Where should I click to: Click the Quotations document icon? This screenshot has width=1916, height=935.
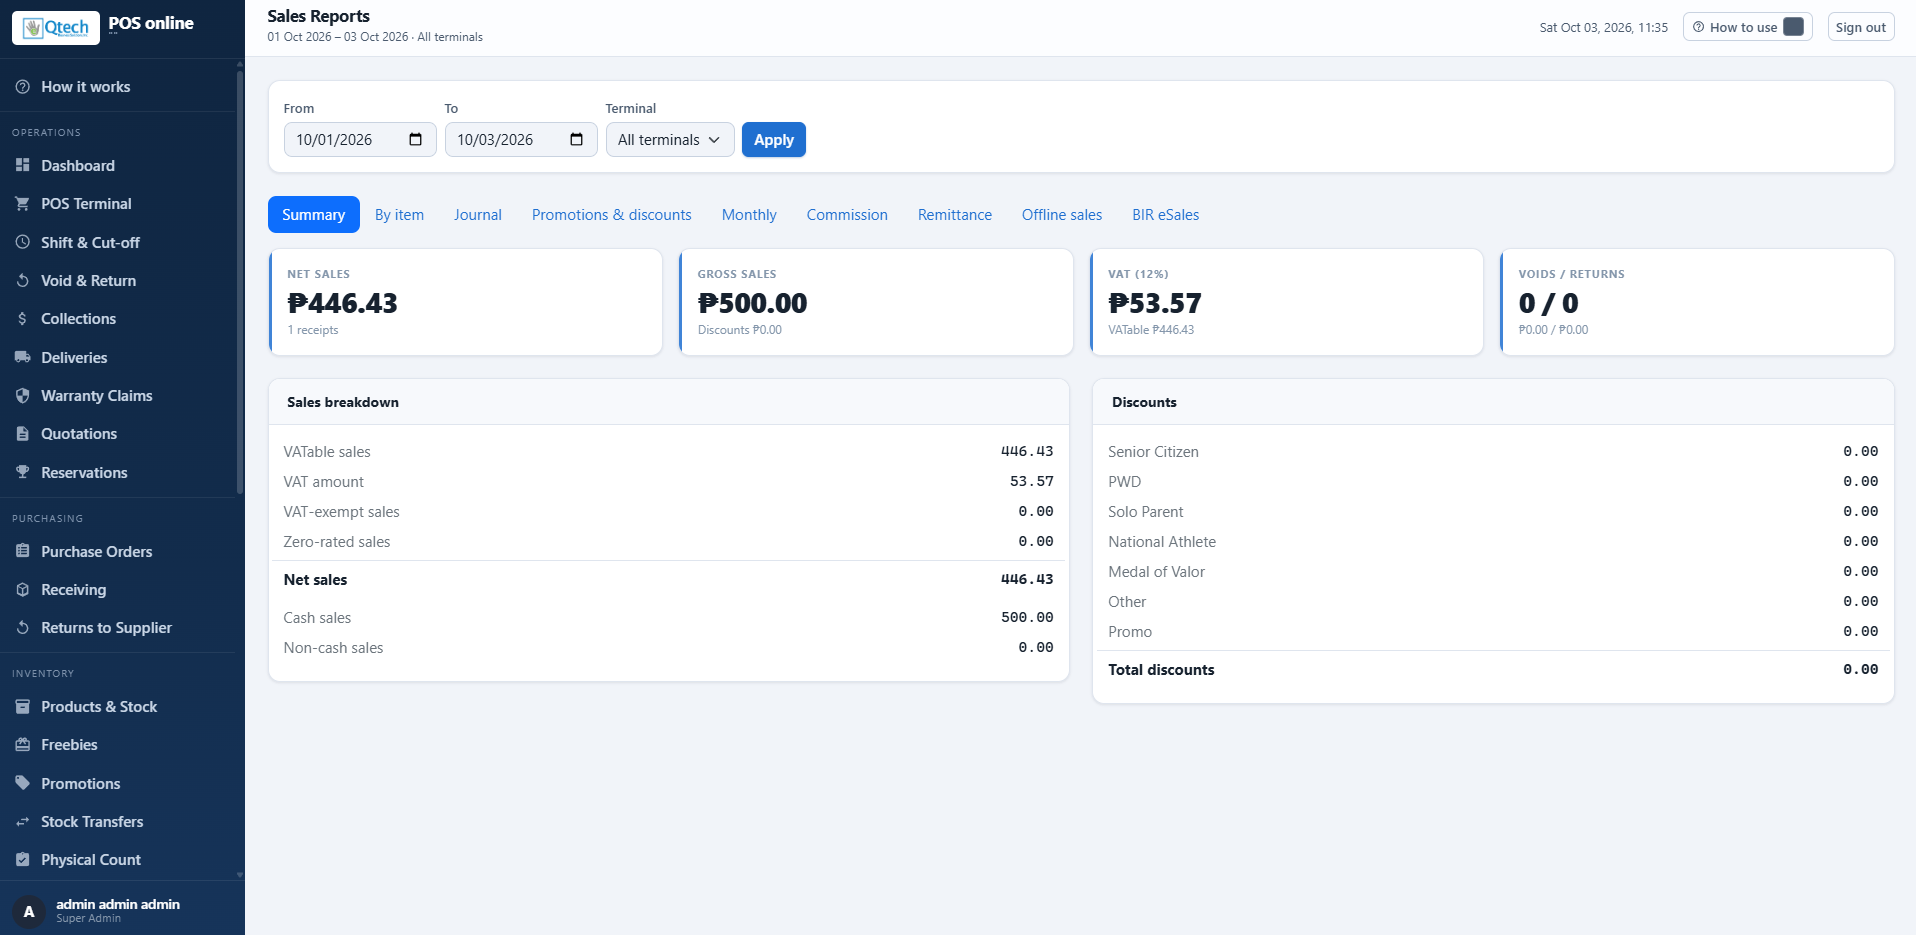22,433
